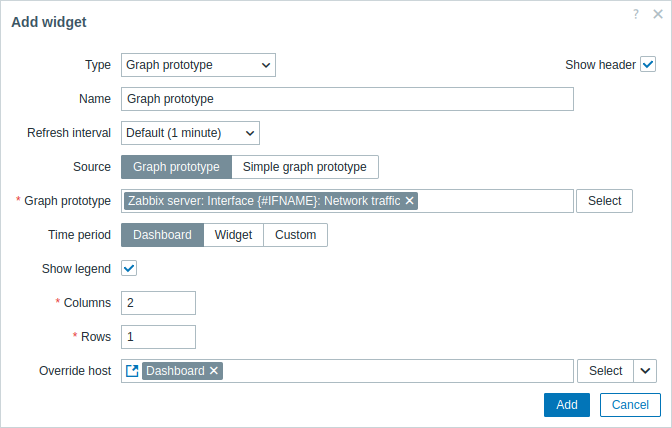
Task: Select Graph prototype source option
Action: pyautogui.click(x=176, y=167)
